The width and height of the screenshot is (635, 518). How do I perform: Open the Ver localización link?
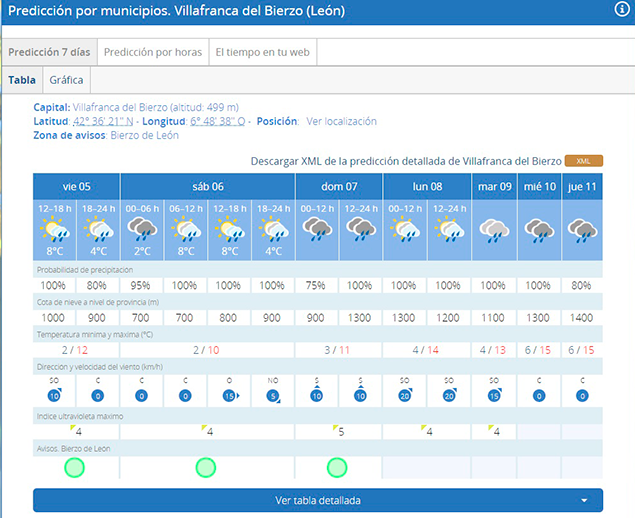[341, 121]
